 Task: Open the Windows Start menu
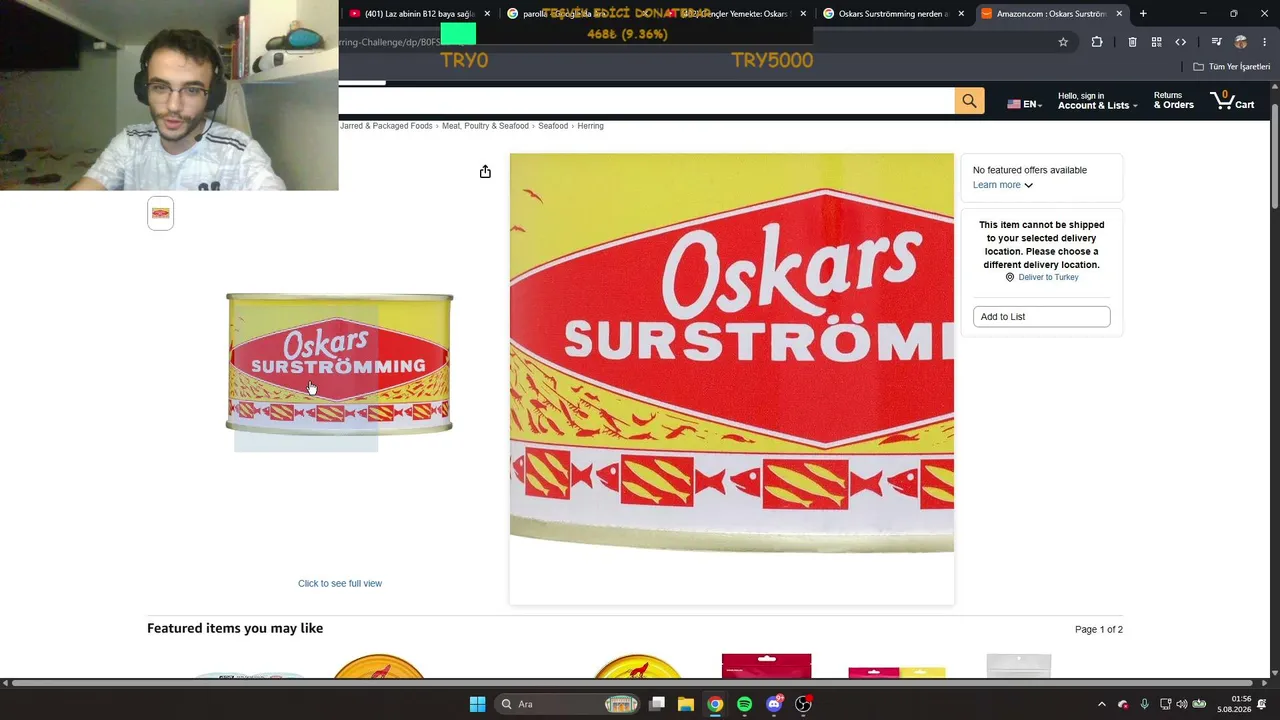pyautogui.click(x=478, y=704)
